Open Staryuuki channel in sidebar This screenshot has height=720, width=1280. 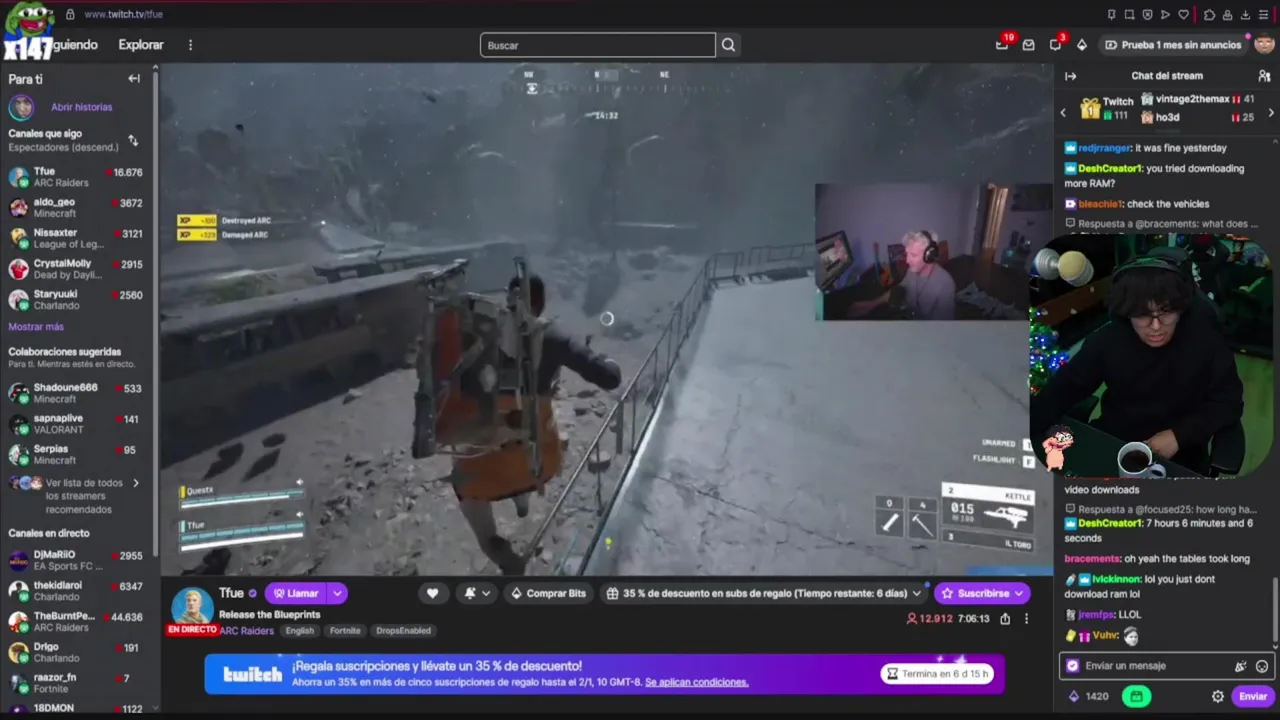pyautogui.click(x=77, y=300)
